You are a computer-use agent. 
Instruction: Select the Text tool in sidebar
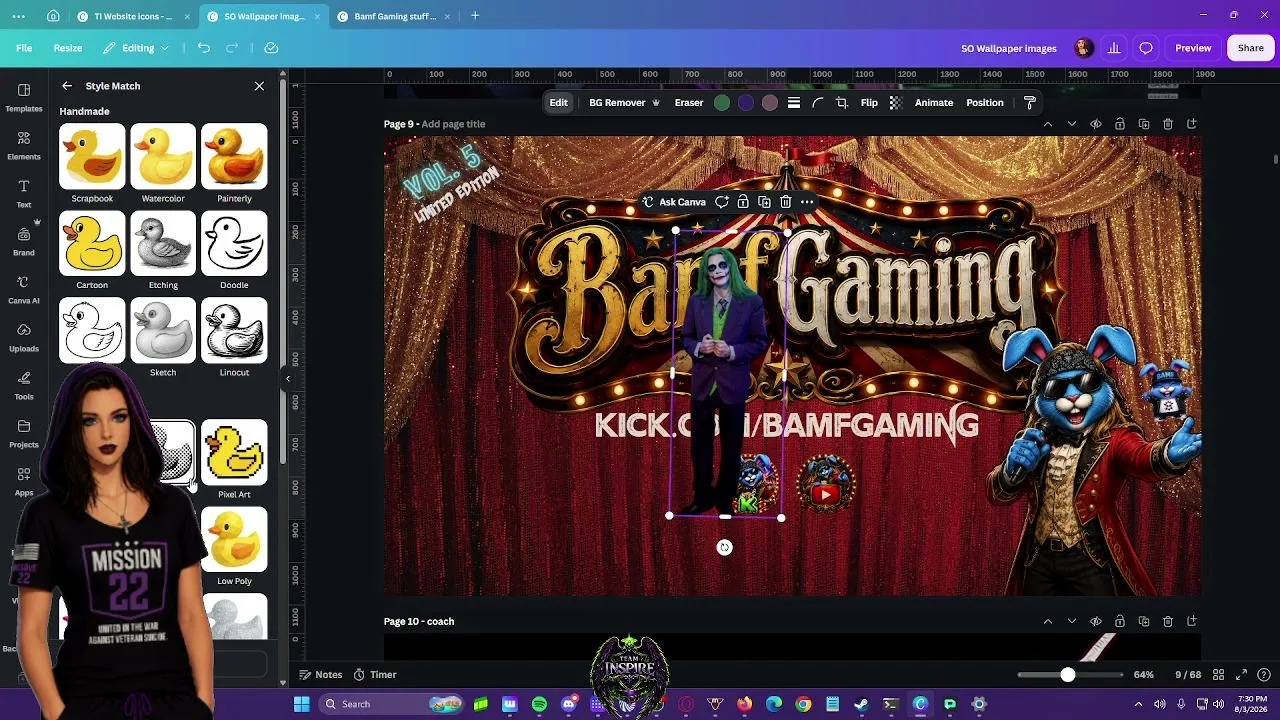pyautogui.click(x=24, y=193)
